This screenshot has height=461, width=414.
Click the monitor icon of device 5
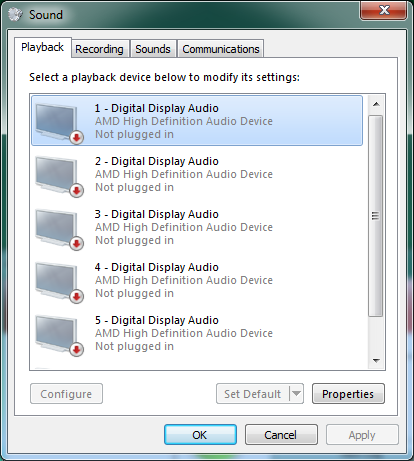[56, 333]
